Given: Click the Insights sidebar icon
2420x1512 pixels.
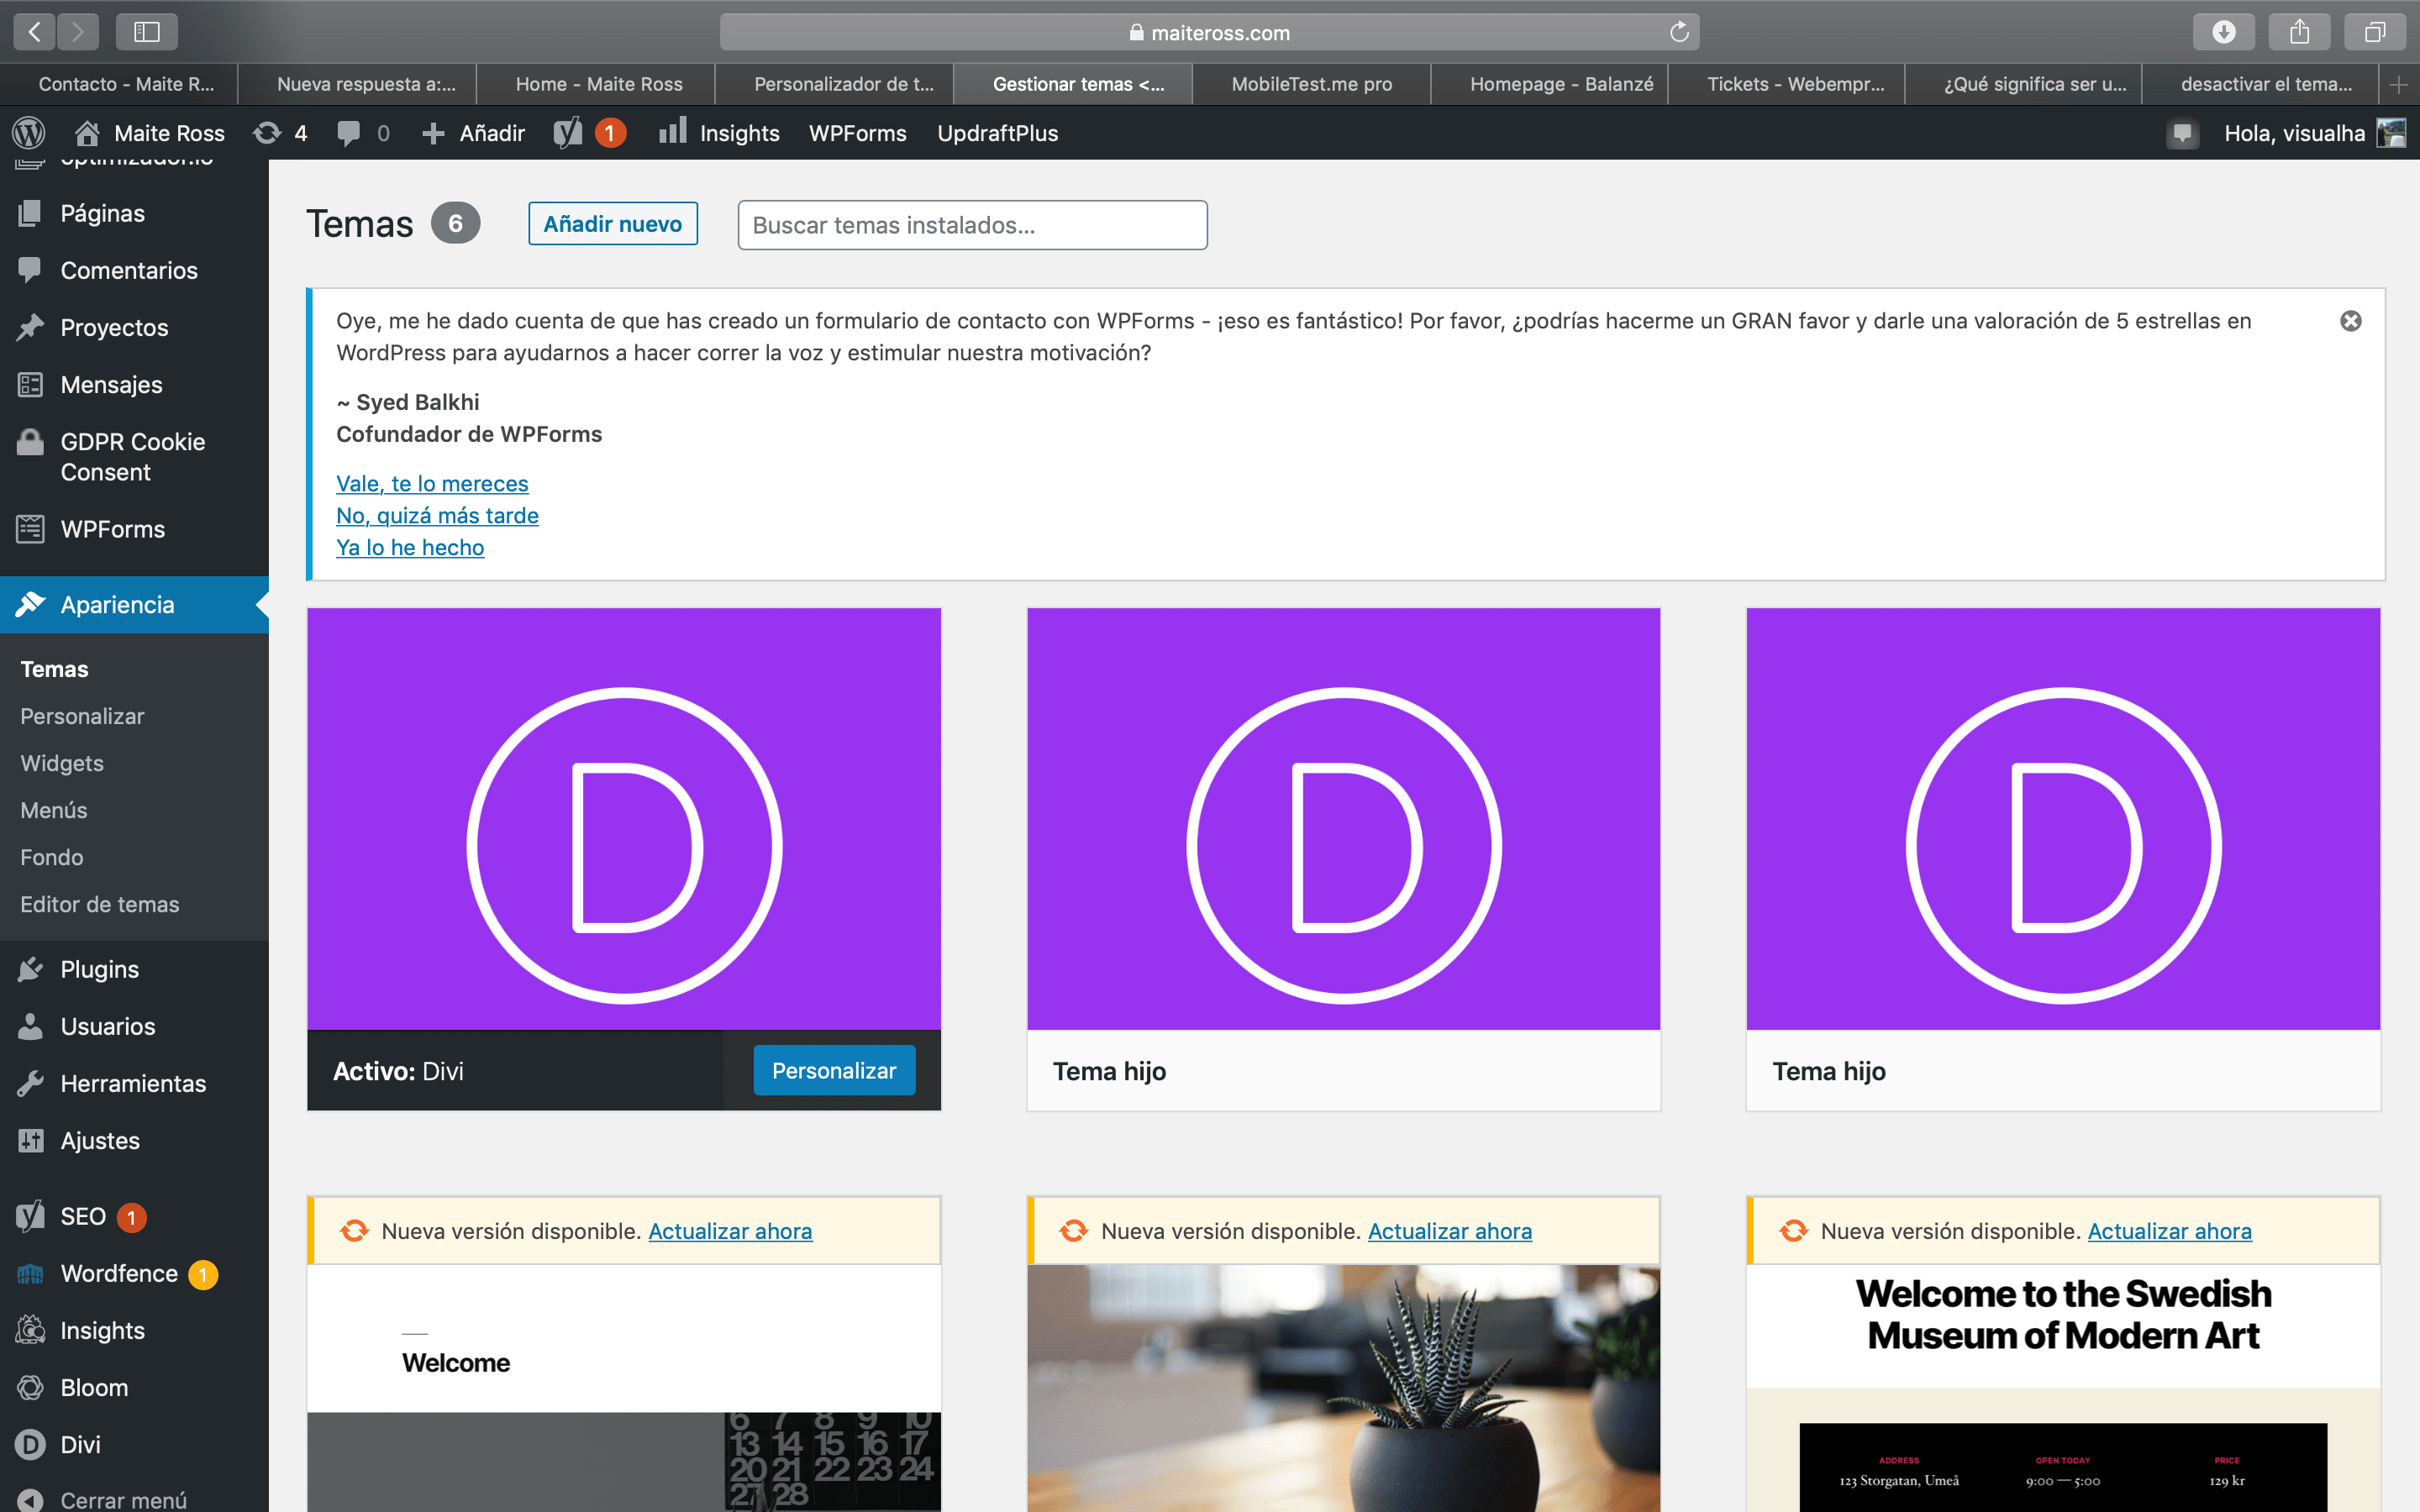Looking at the screenshot, I should pyautogui.click(x=30, y=1331).
